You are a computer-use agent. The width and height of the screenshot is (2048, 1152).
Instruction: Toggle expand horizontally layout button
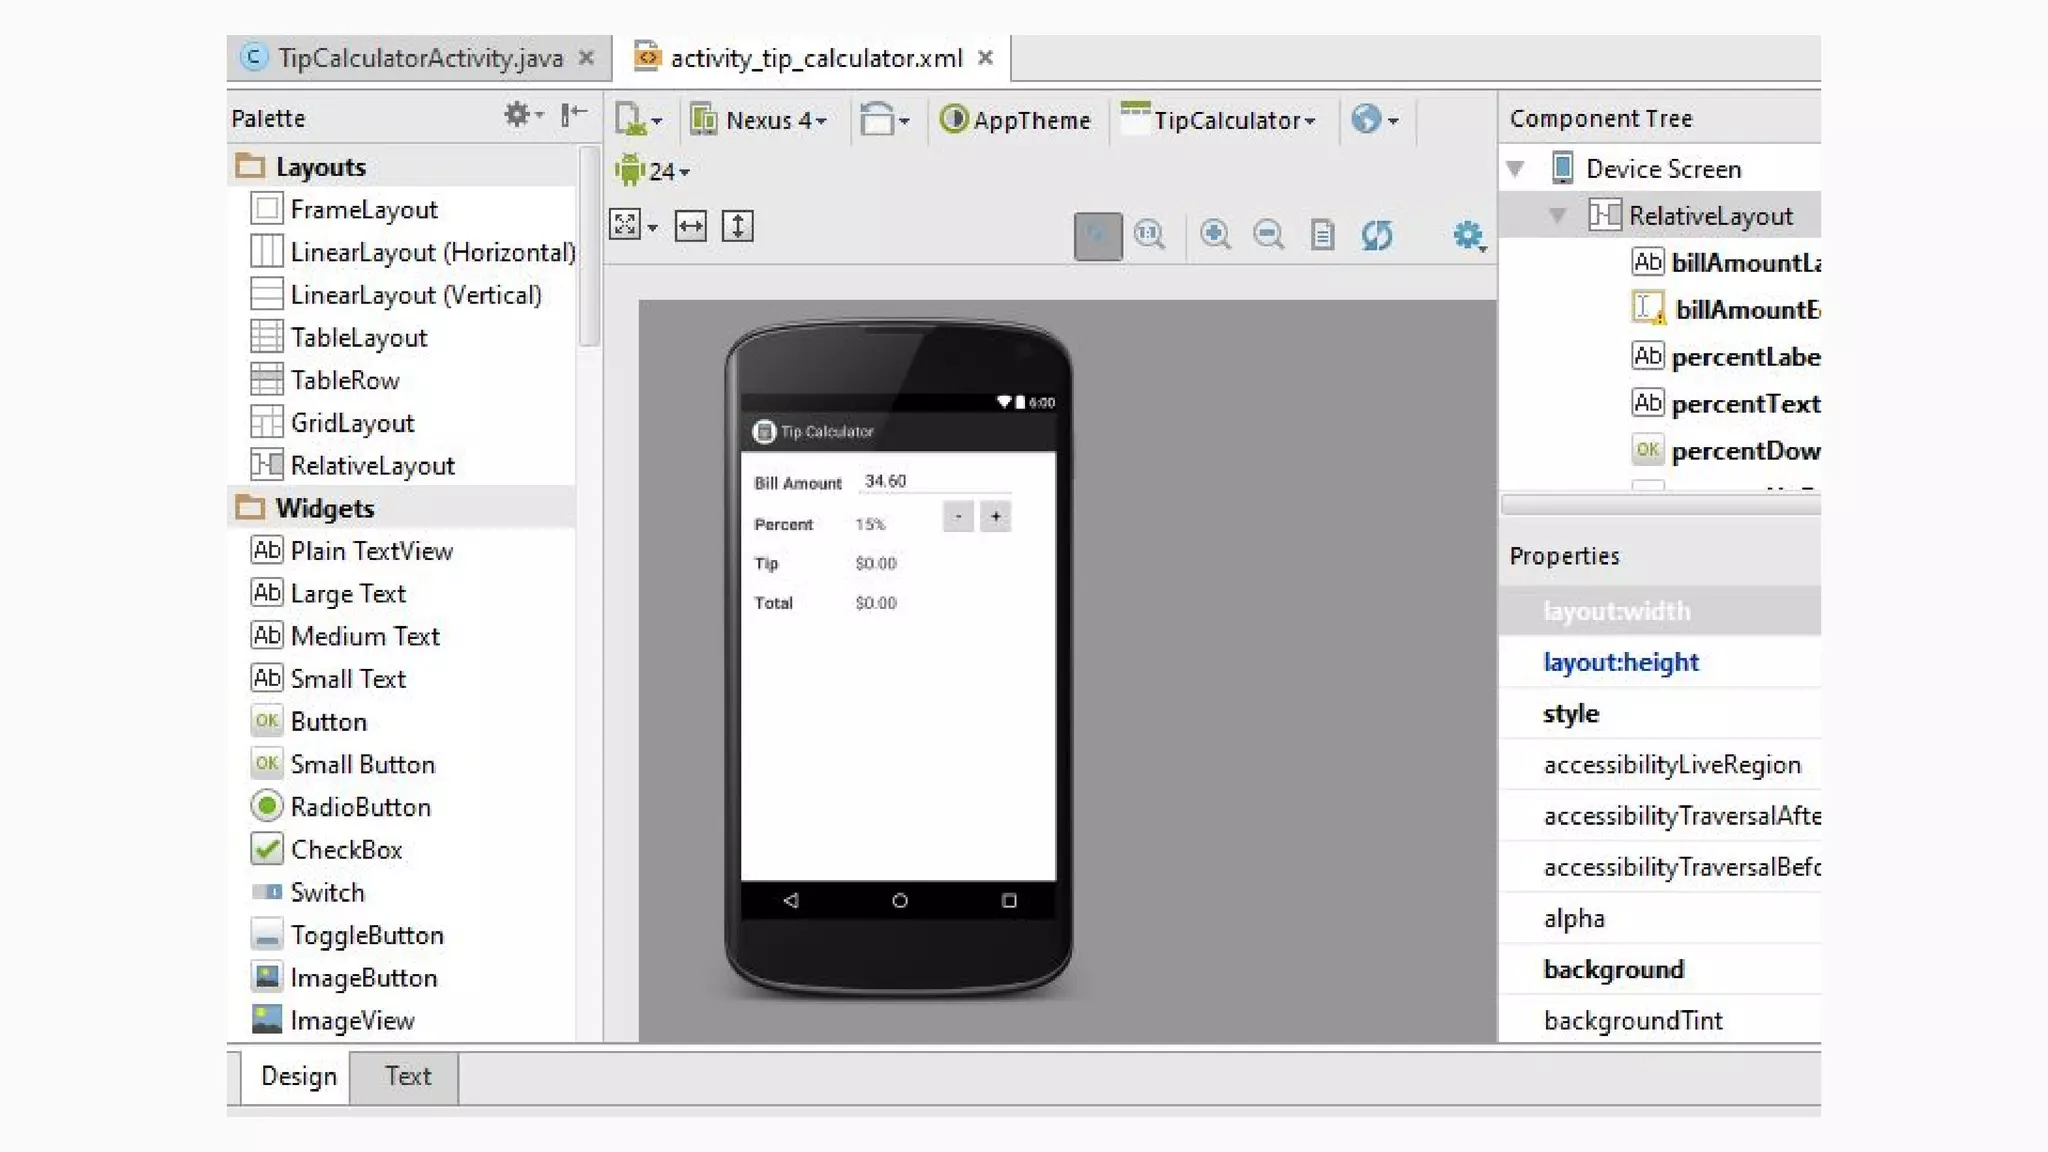click(690, 226)
